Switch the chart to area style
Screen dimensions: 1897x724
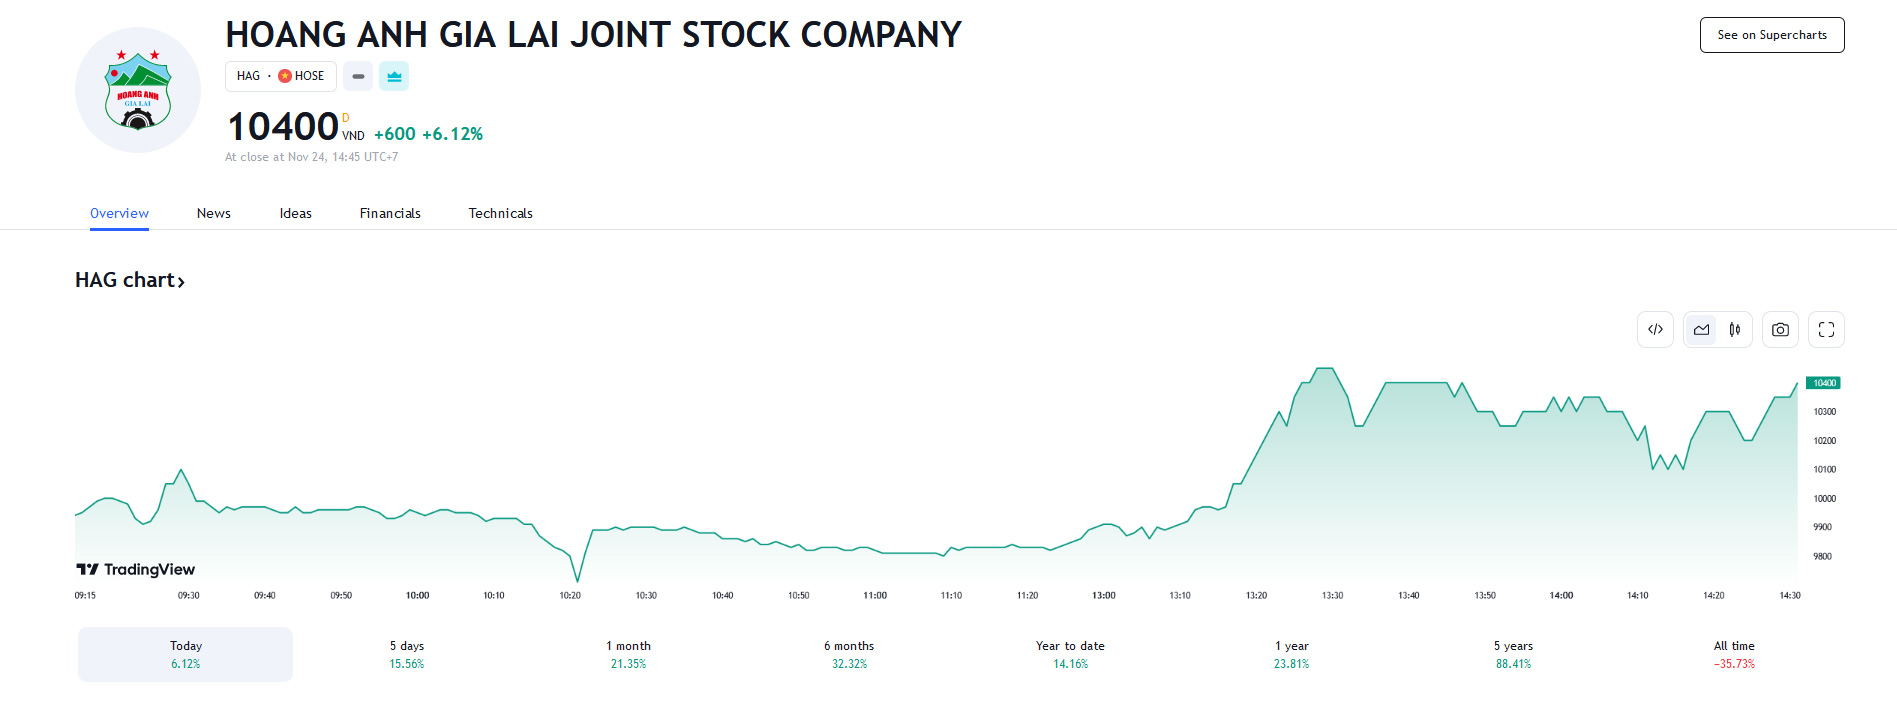[x=1701, y=330]
